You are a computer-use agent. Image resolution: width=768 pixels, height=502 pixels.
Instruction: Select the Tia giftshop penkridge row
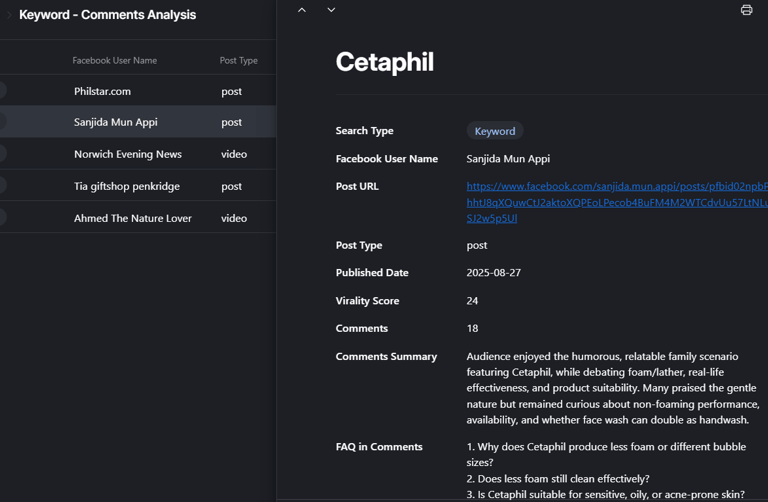point(127,186)
